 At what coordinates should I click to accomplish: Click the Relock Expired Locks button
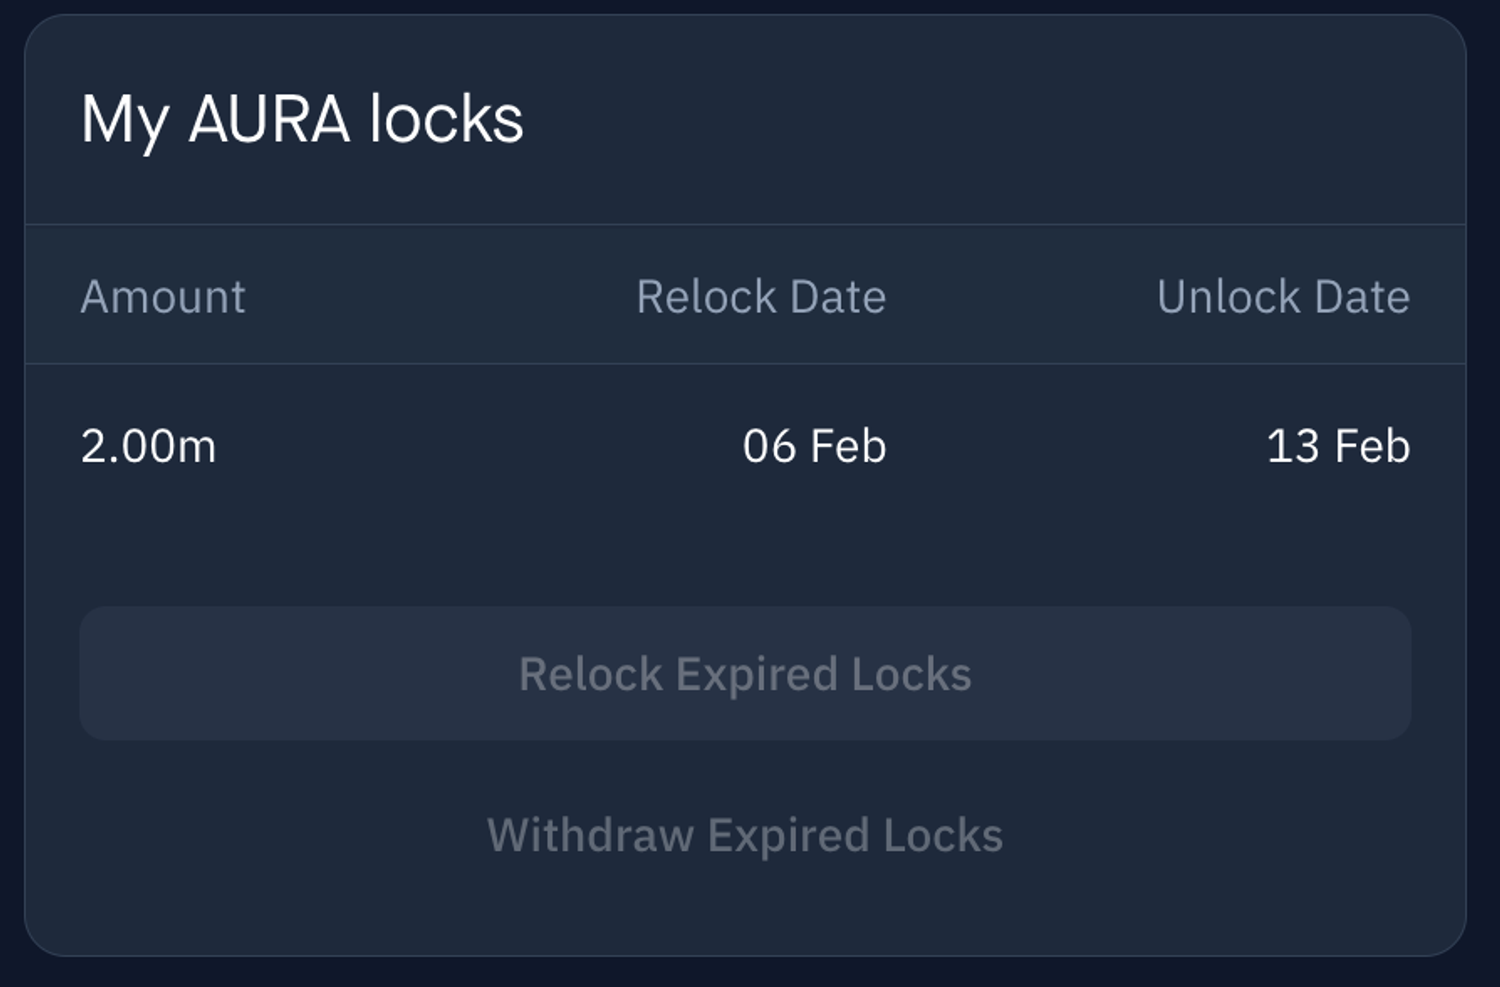coord(745,673)
